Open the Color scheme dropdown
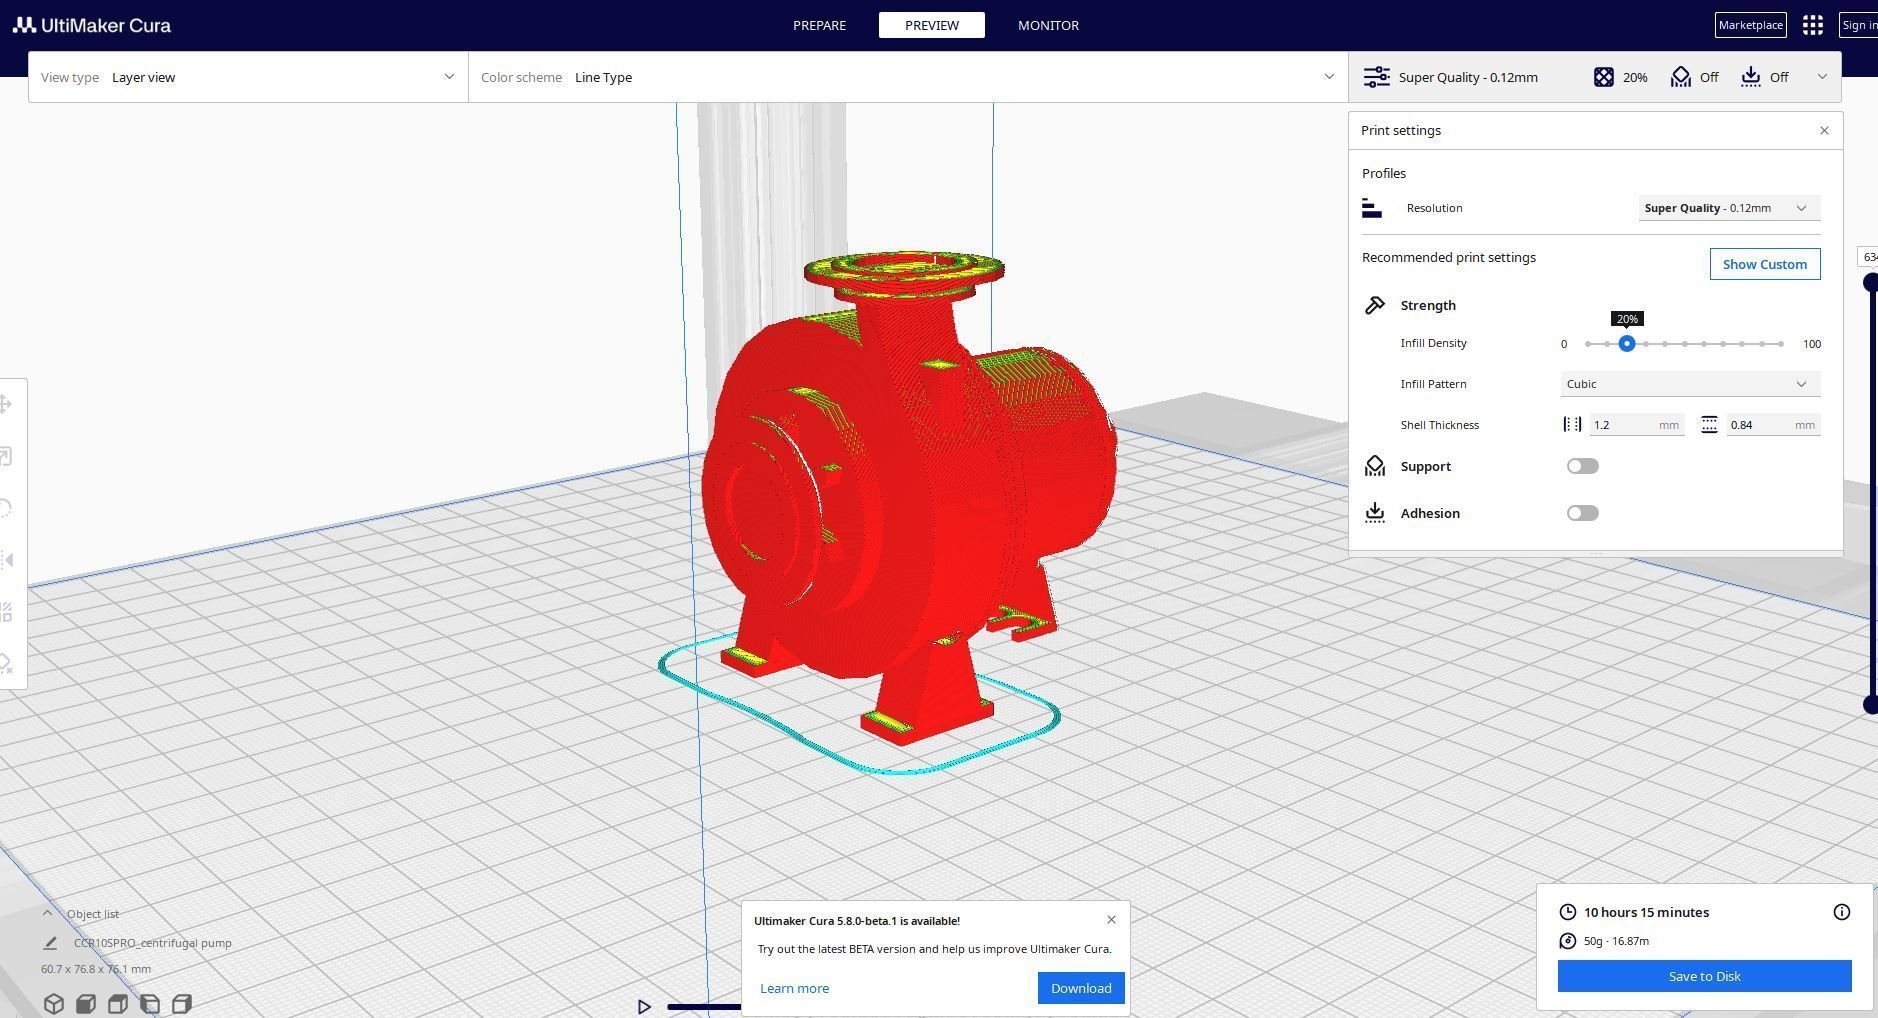Image resolution: width=1878 pixels, height=1018 pixels. [908, 77]
